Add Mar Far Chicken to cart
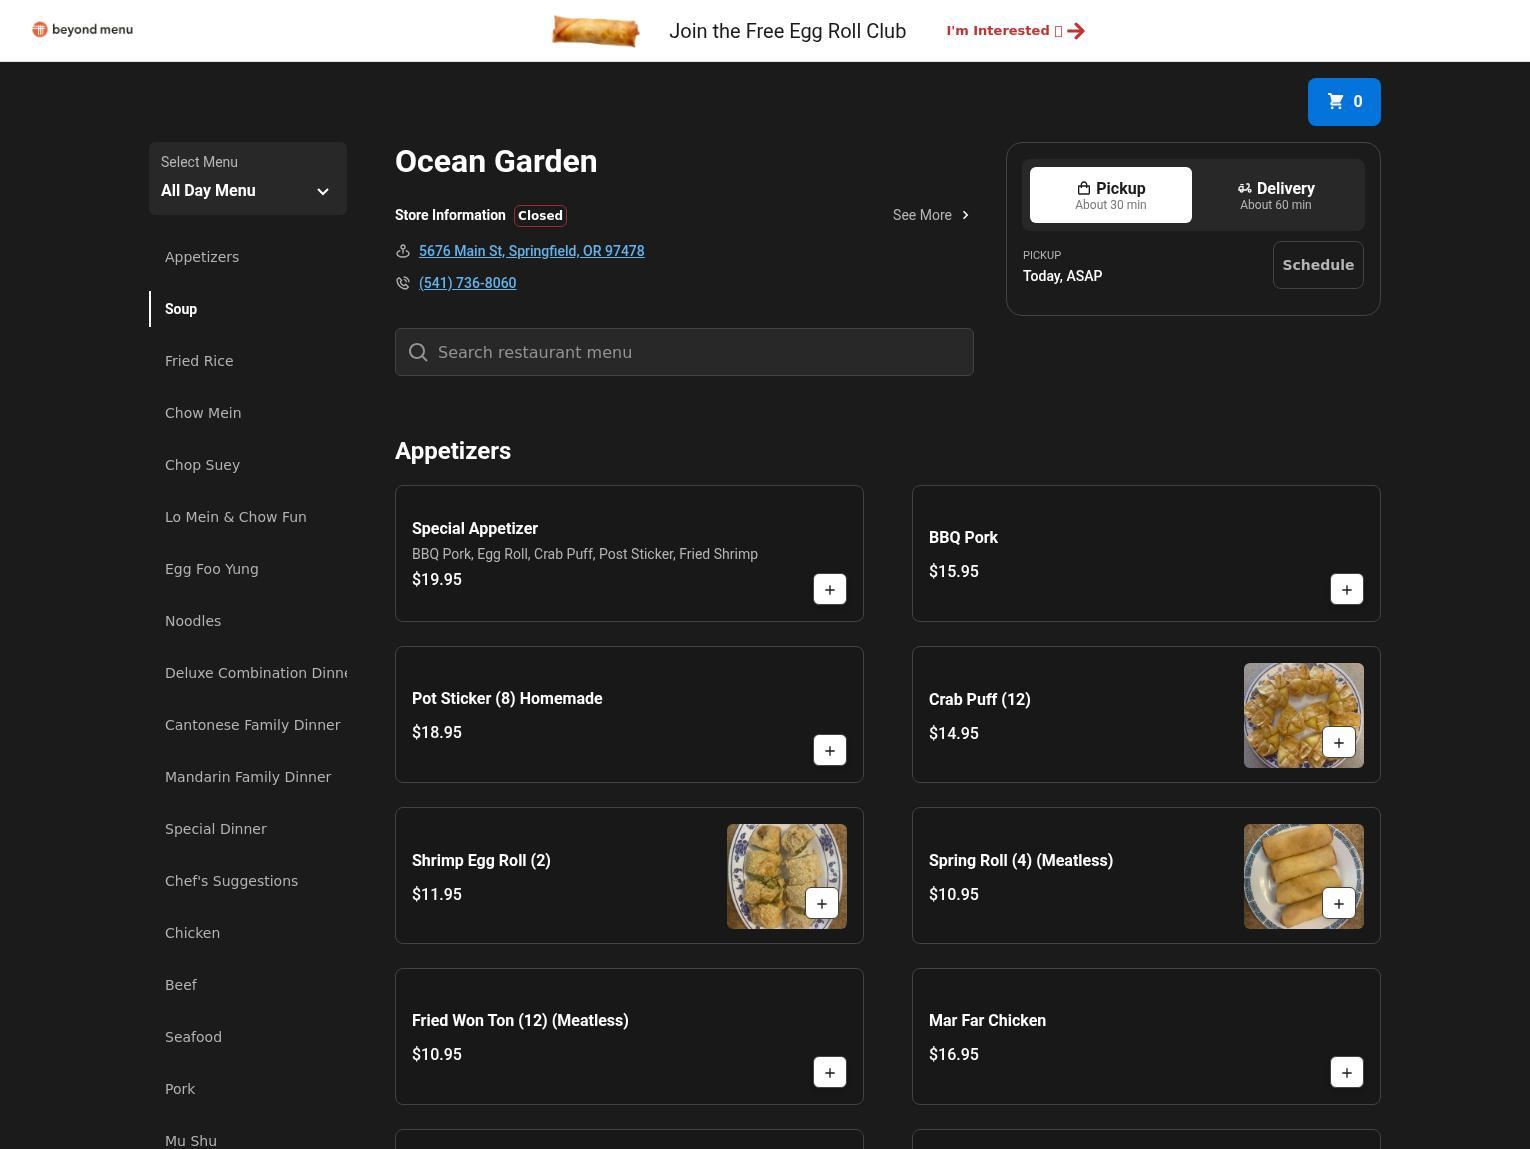Image resolution: width=1530 pixels, height=1149 pixels. pos(1346,1073)
